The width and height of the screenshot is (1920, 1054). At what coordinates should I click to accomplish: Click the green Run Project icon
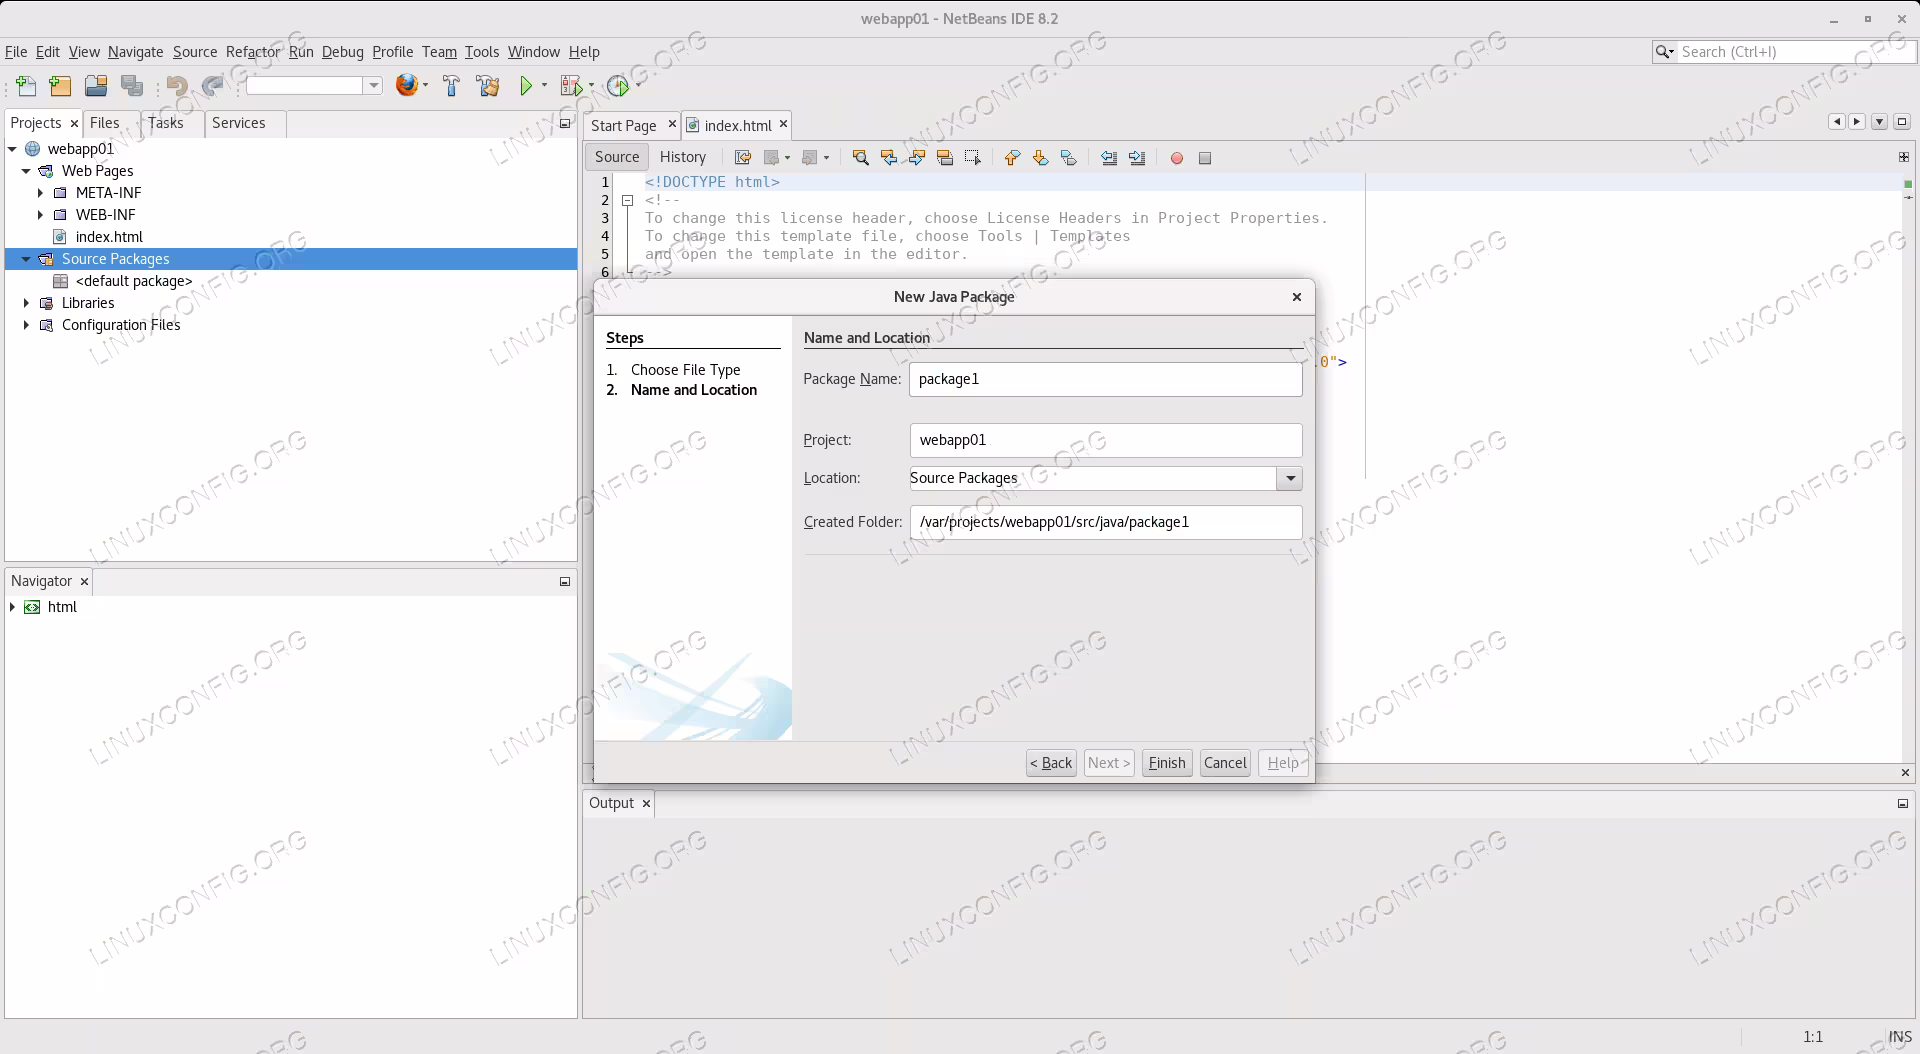[x=526, y=86]
